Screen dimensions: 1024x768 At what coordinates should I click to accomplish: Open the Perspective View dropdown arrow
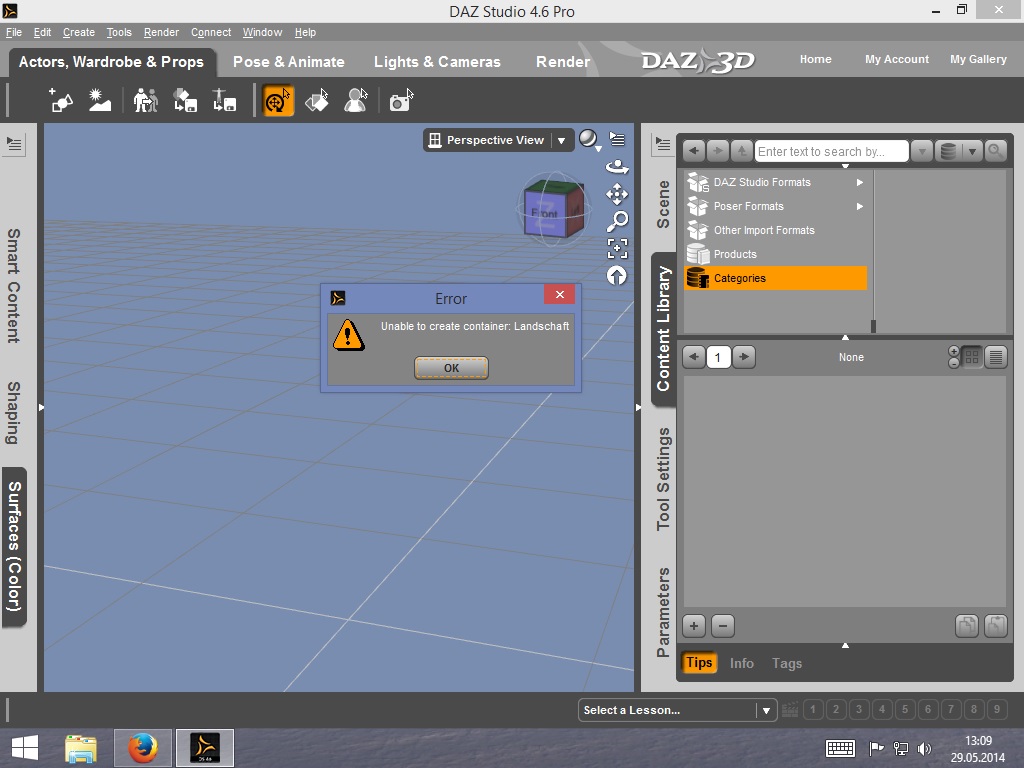[x=561, y=140]
